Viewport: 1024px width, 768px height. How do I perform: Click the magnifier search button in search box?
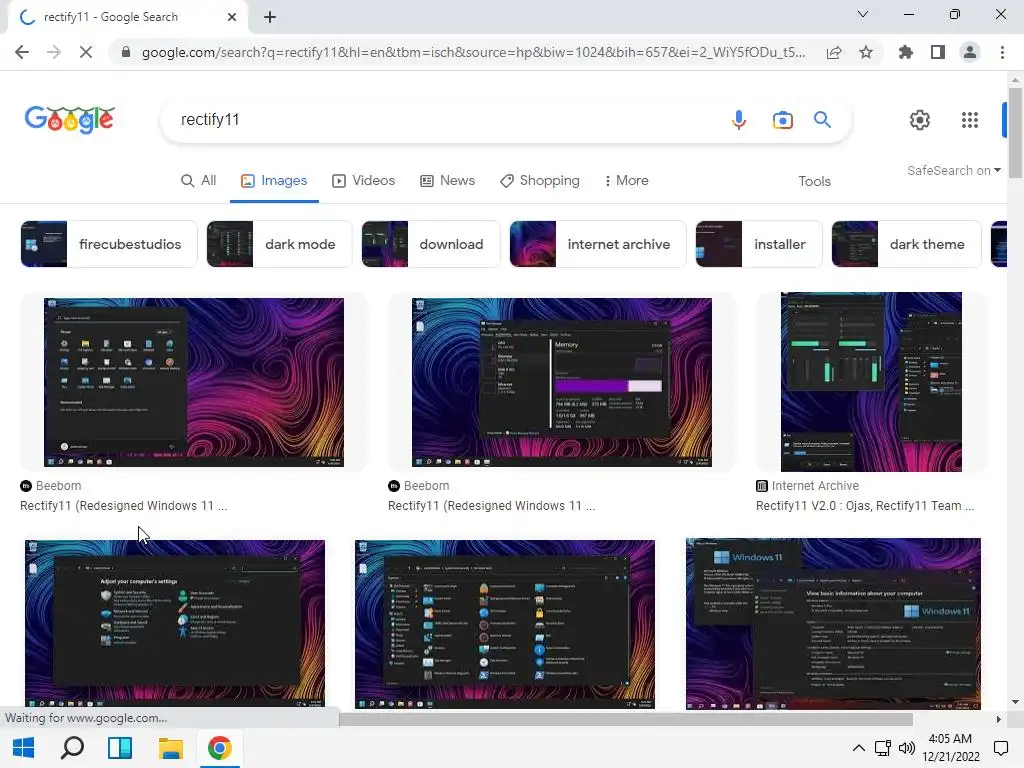(x=822, y=120)
